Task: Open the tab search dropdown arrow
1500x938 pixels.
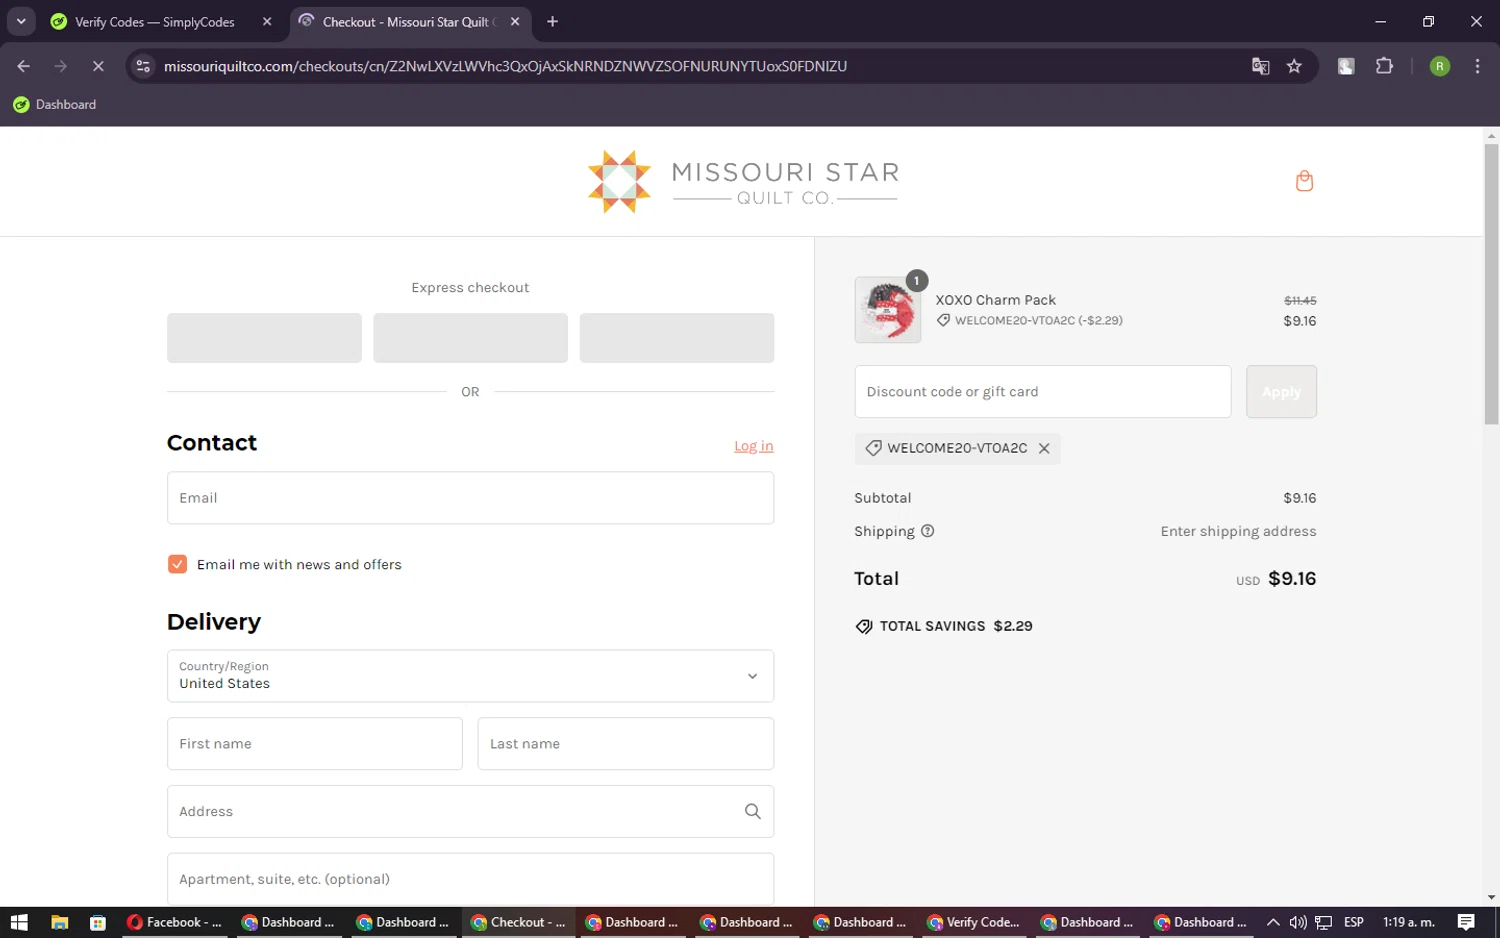Action: pyautogui.click(x=21, y=21)
